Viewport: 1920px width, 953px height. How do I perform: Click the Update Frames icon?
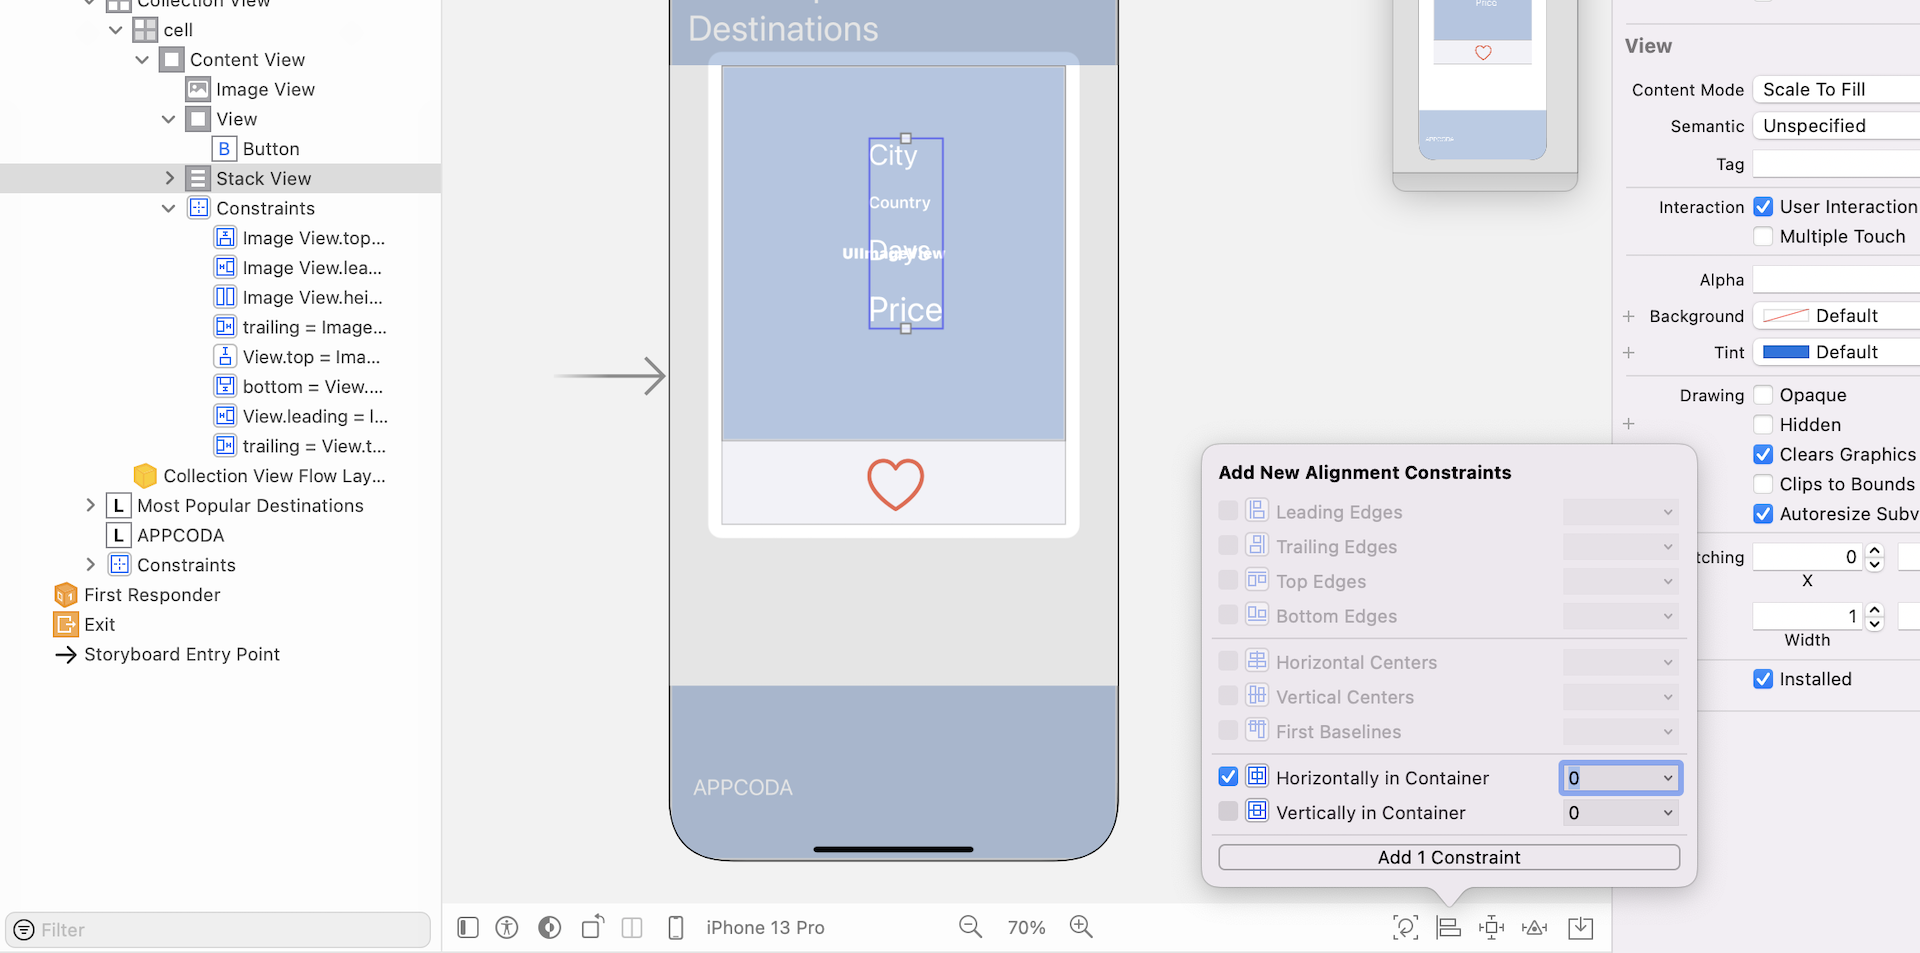pos(1405,928)
